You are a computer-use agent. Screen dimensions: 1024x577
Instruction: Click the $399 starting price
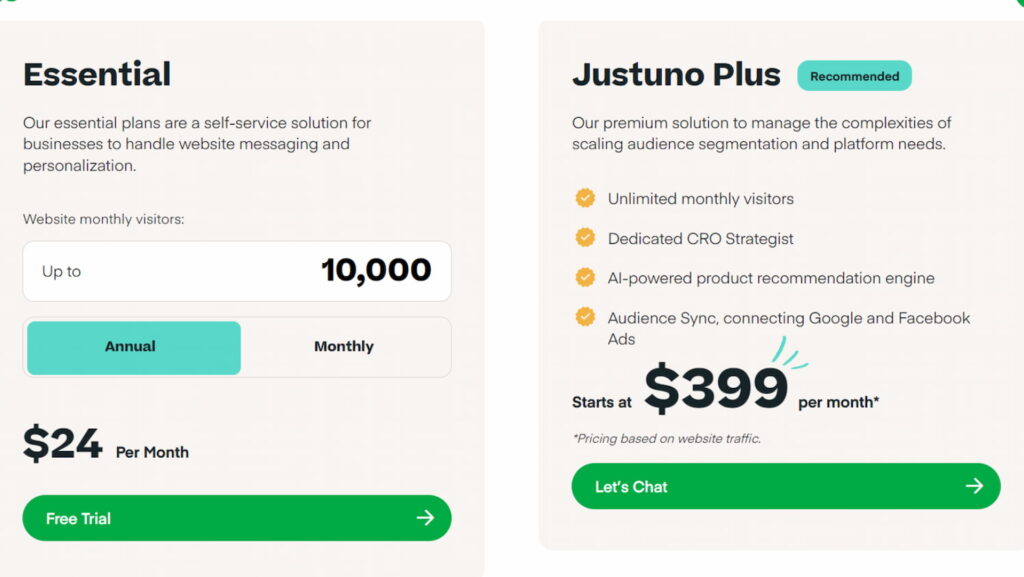point(716,390)
